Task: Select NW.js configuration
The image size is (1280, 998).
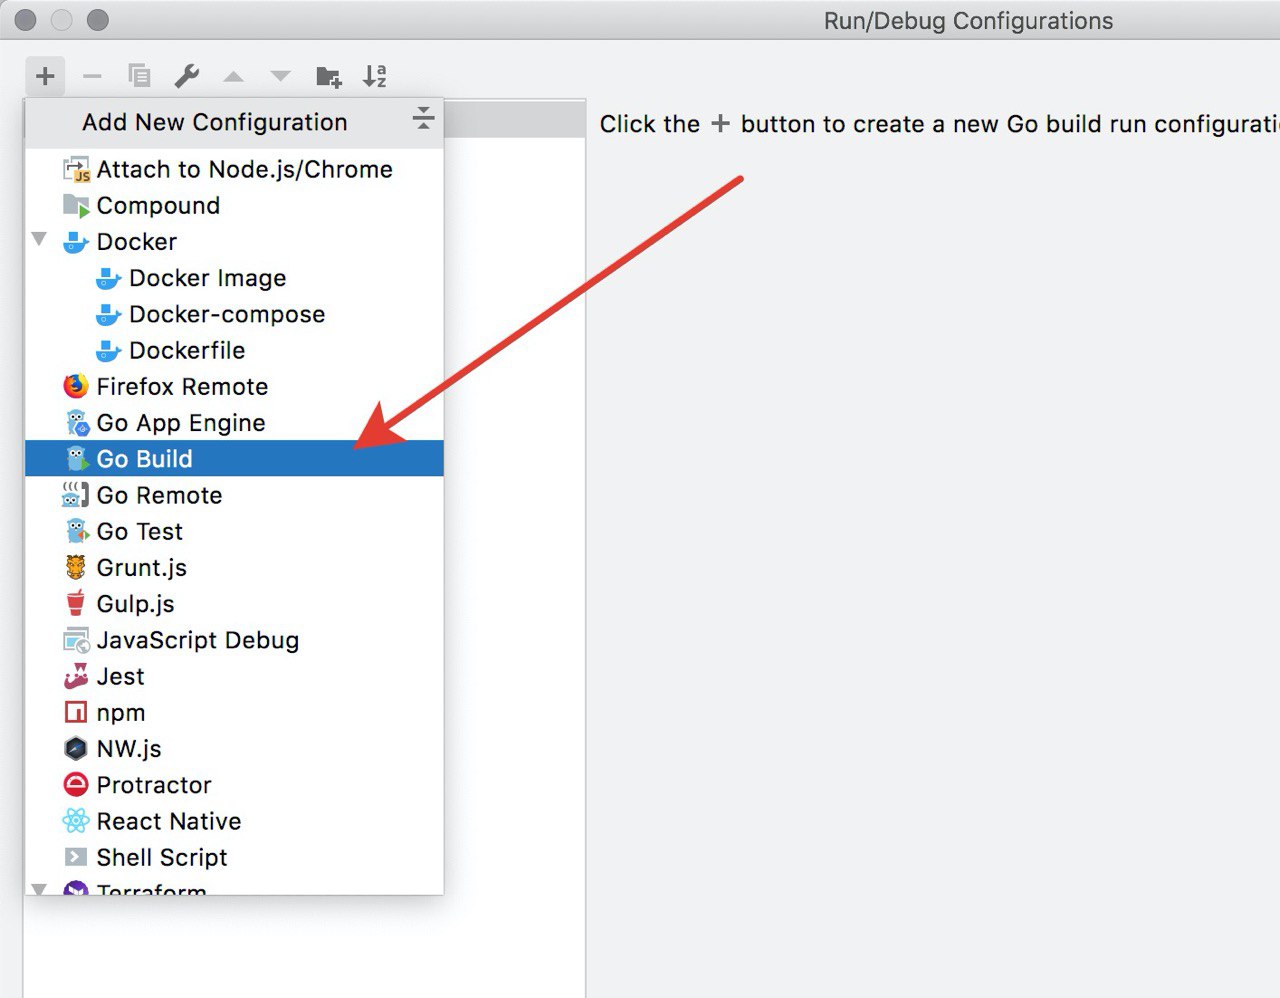Action: click(x=234, y=748)
